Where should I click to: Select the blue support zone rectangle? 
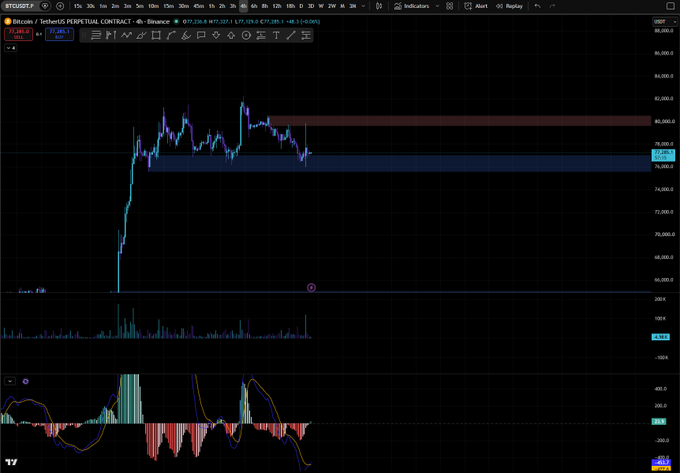(x=400, y=163)
